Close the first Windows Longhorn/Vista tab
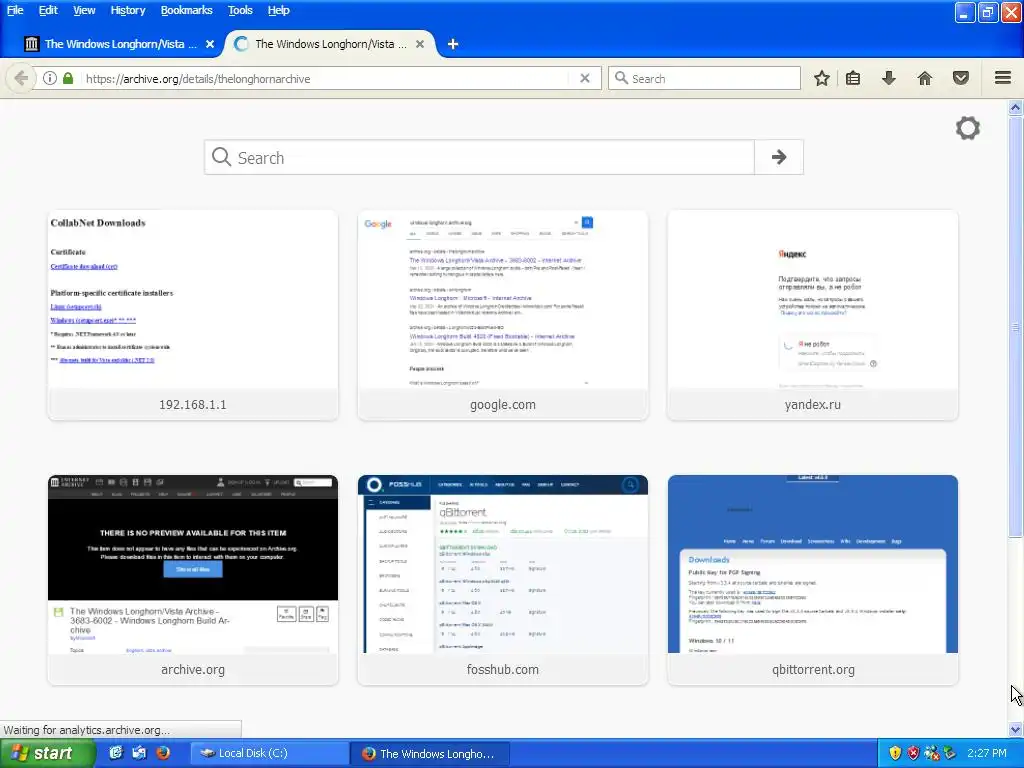The image size is (1024, 768). click(210, 44)
